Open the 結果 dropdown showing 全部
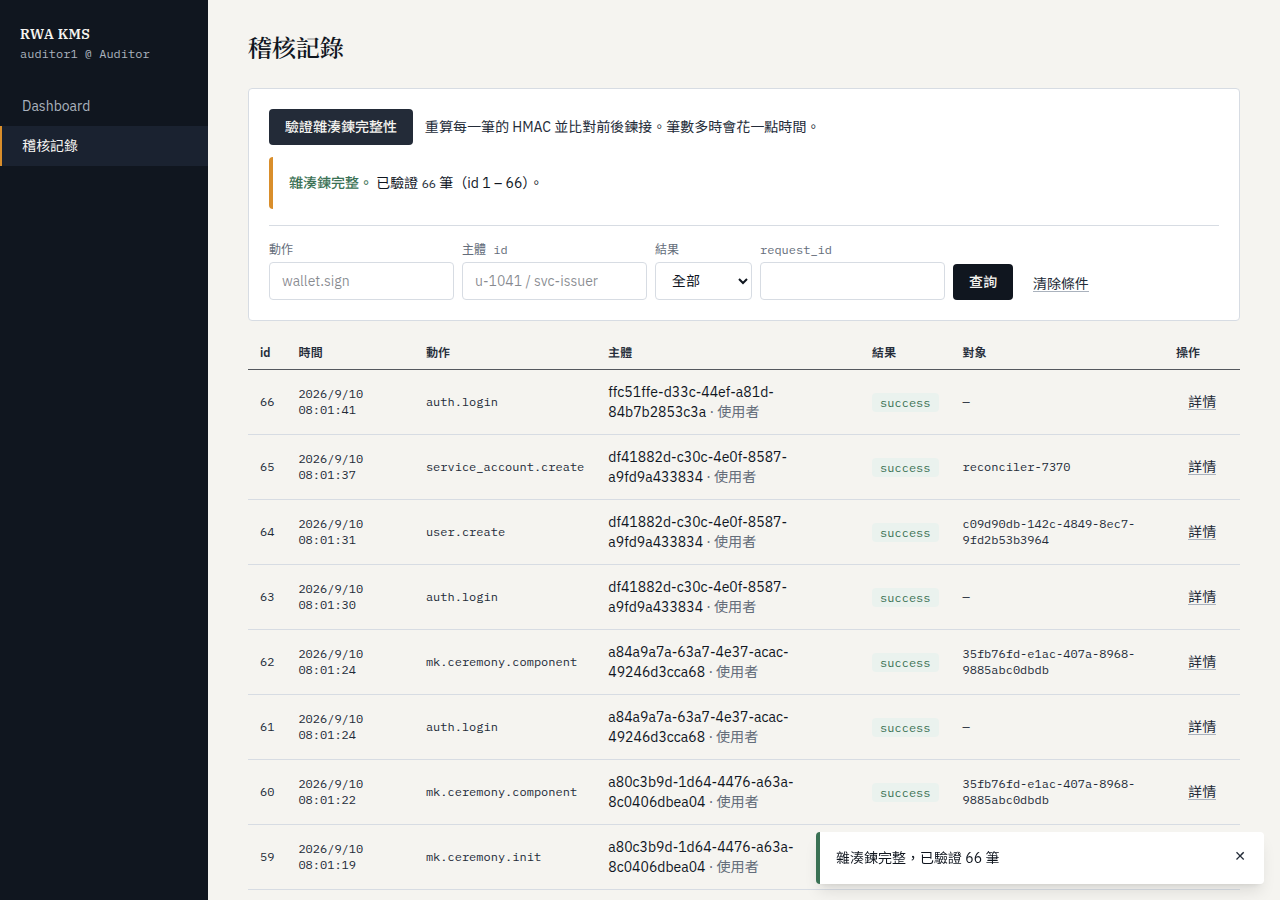1280x900 pixels. 703,281
